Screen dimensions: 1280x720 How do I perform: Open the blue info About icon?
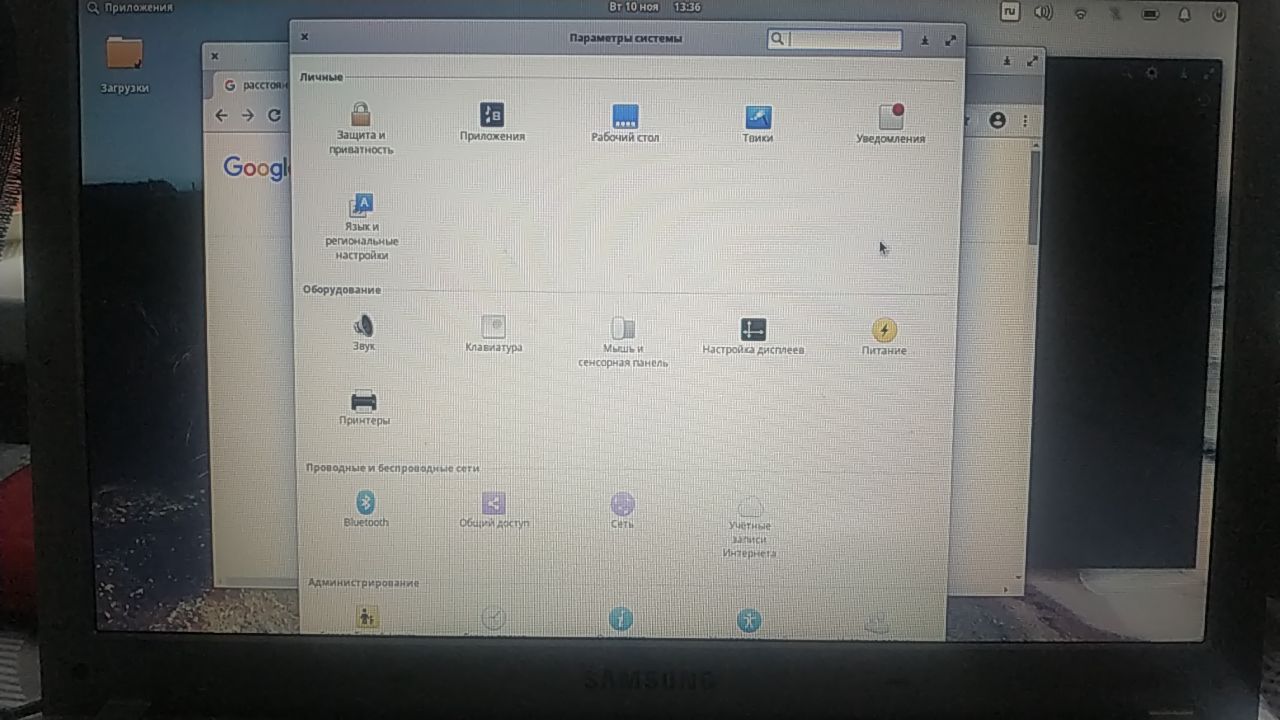click(x=621, y=620)
